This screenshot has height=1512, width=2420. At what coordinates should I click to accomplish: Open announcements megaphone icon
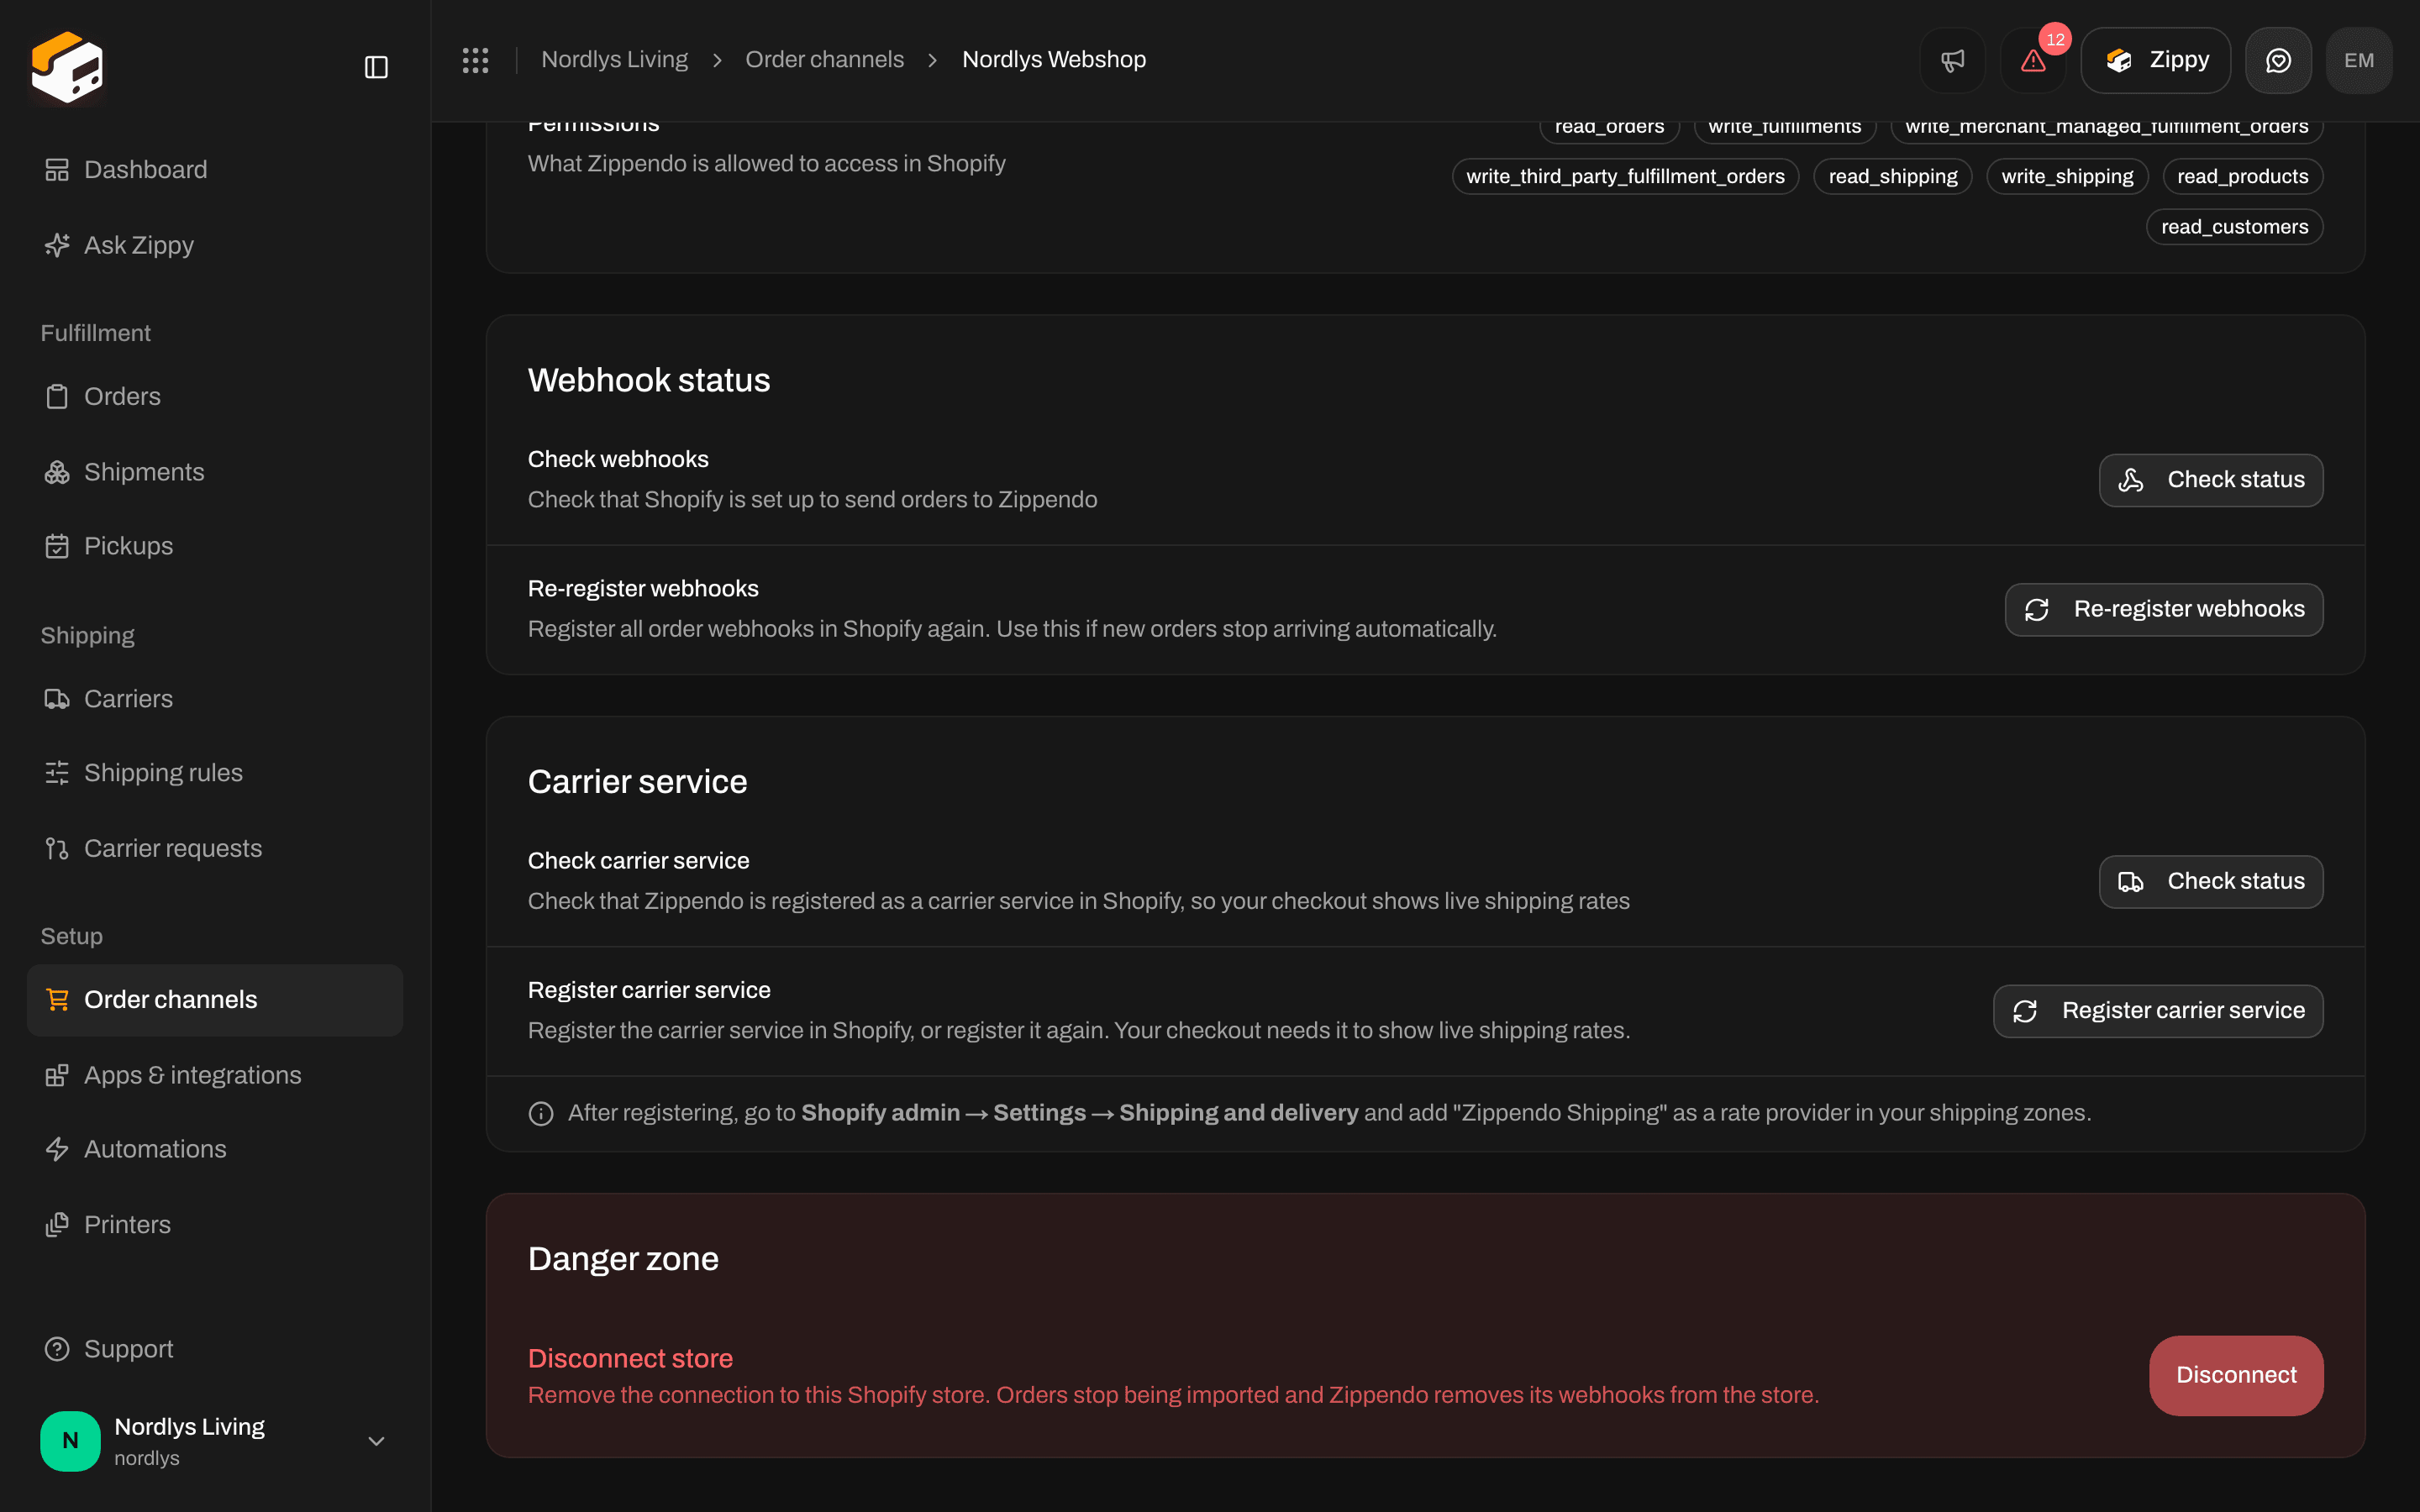(1952, 60)
